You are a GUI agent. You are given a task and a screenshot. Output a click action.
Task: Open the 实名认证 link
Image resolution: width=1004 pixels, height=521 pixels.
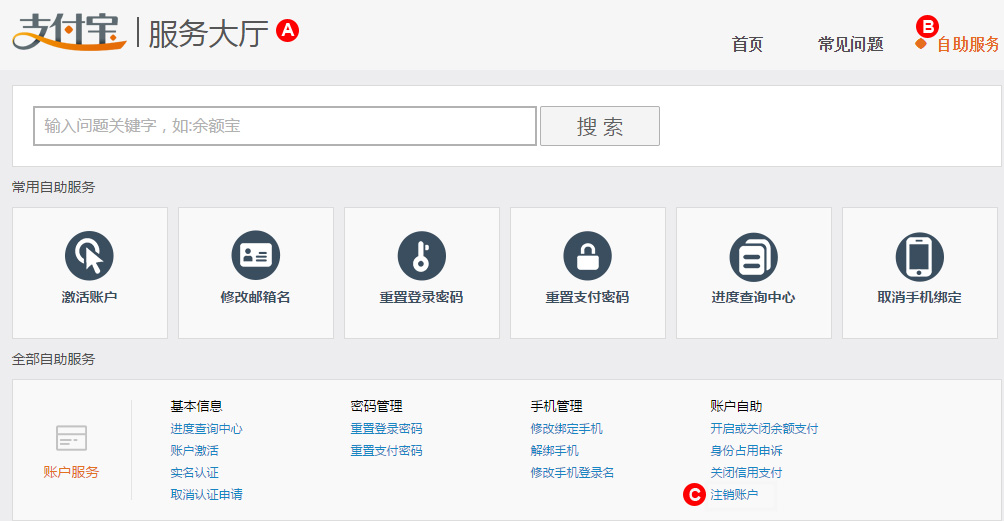pyautogui.click(x=195, y=472)
